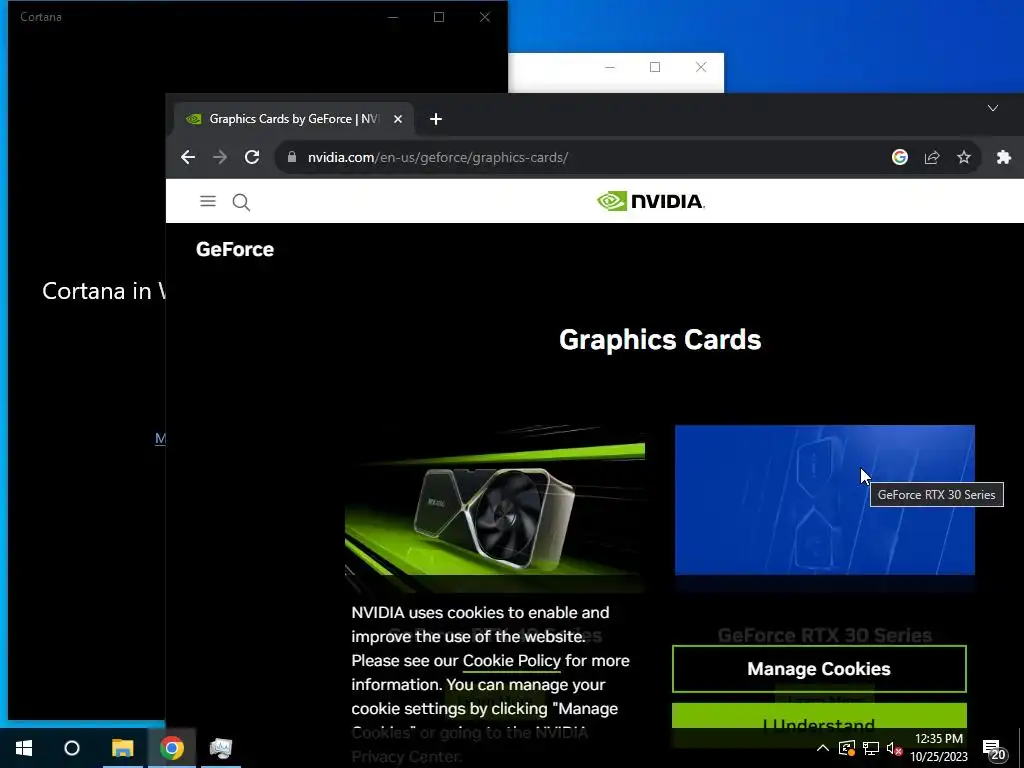Bookmark this page with the star icon
Viewport: 1024px width, 768px height.
[x=964, y=157]
